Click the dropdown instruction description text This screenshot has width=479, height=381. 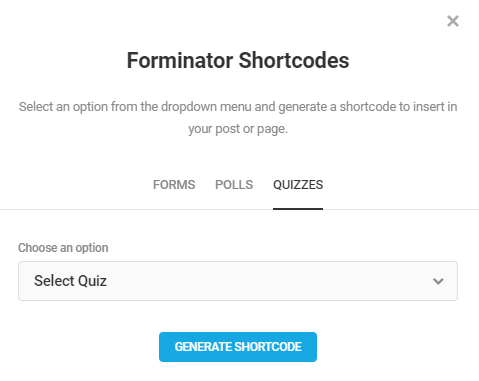(238, 118)
